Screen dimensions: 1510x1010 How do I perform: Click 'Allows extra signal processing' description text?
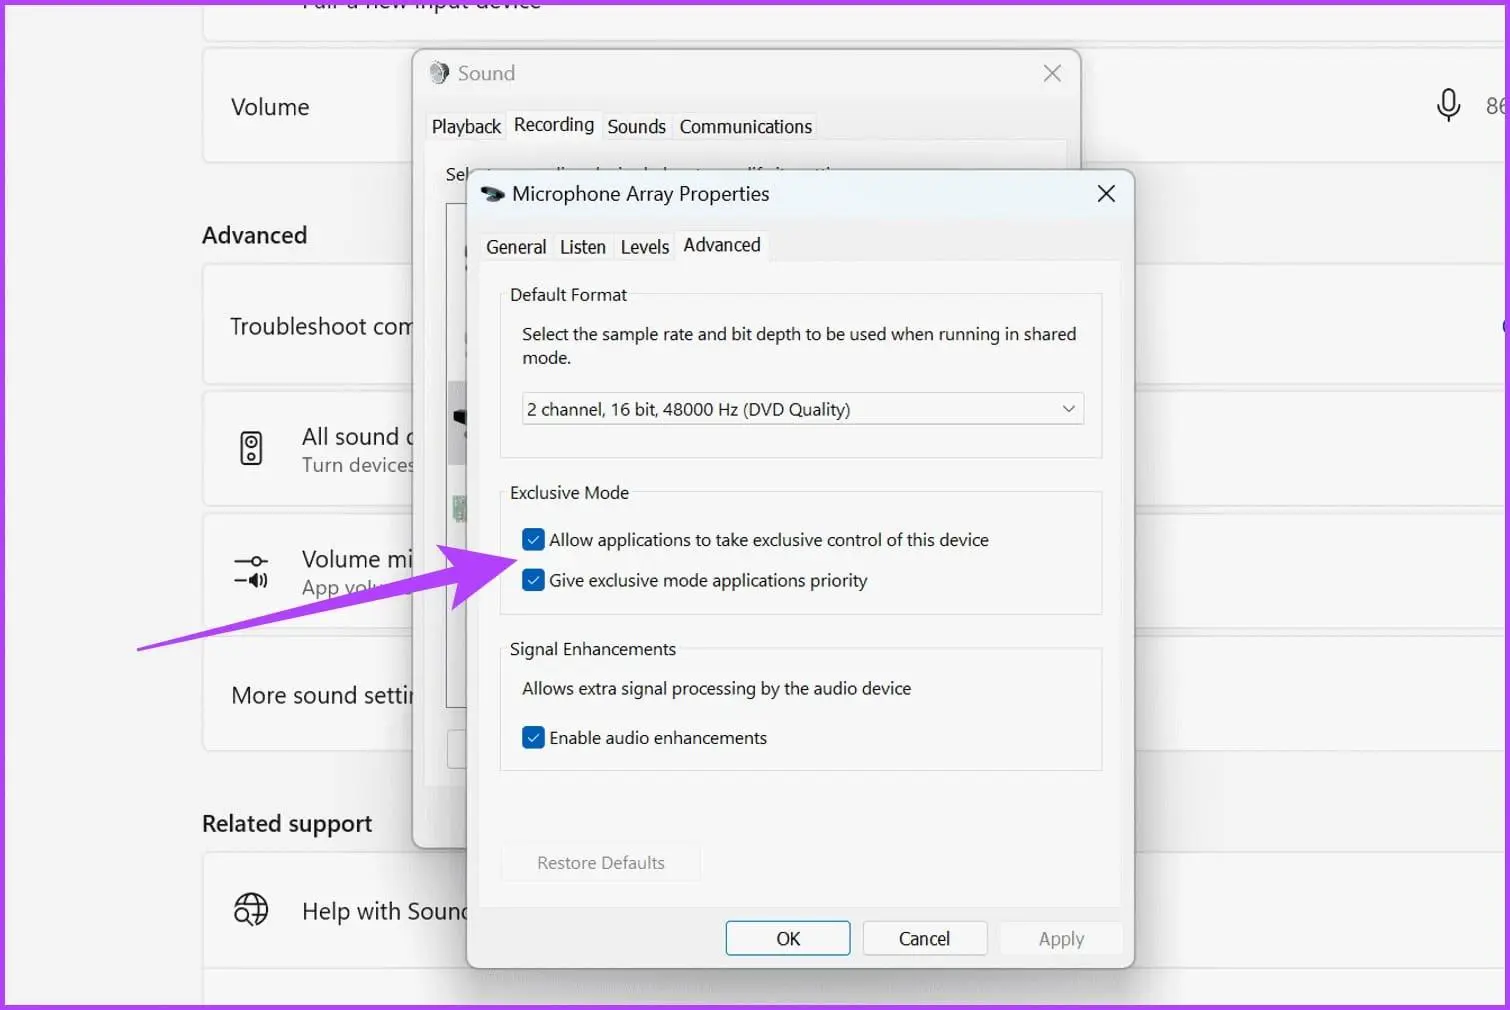[x=716, y=688]
